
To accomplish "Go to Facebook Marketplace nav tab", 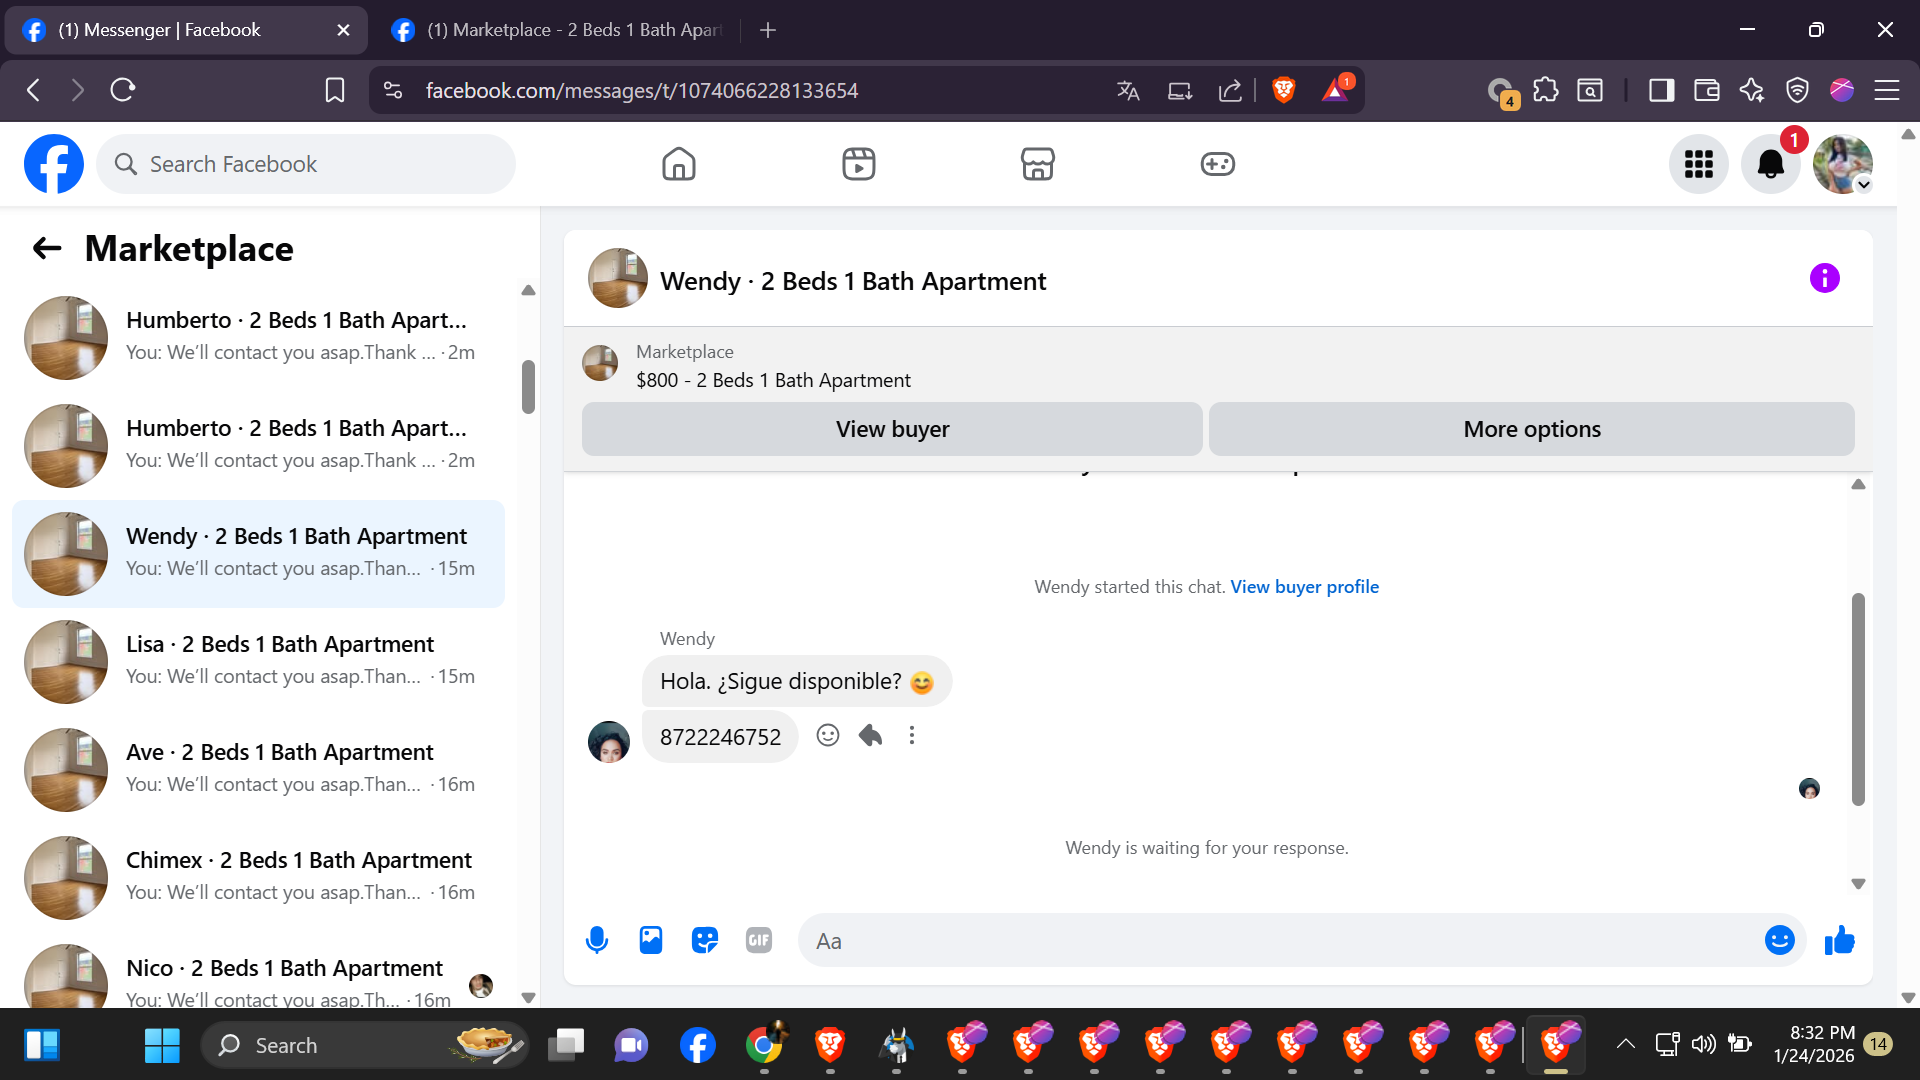I will click(x=1037, y=165).
